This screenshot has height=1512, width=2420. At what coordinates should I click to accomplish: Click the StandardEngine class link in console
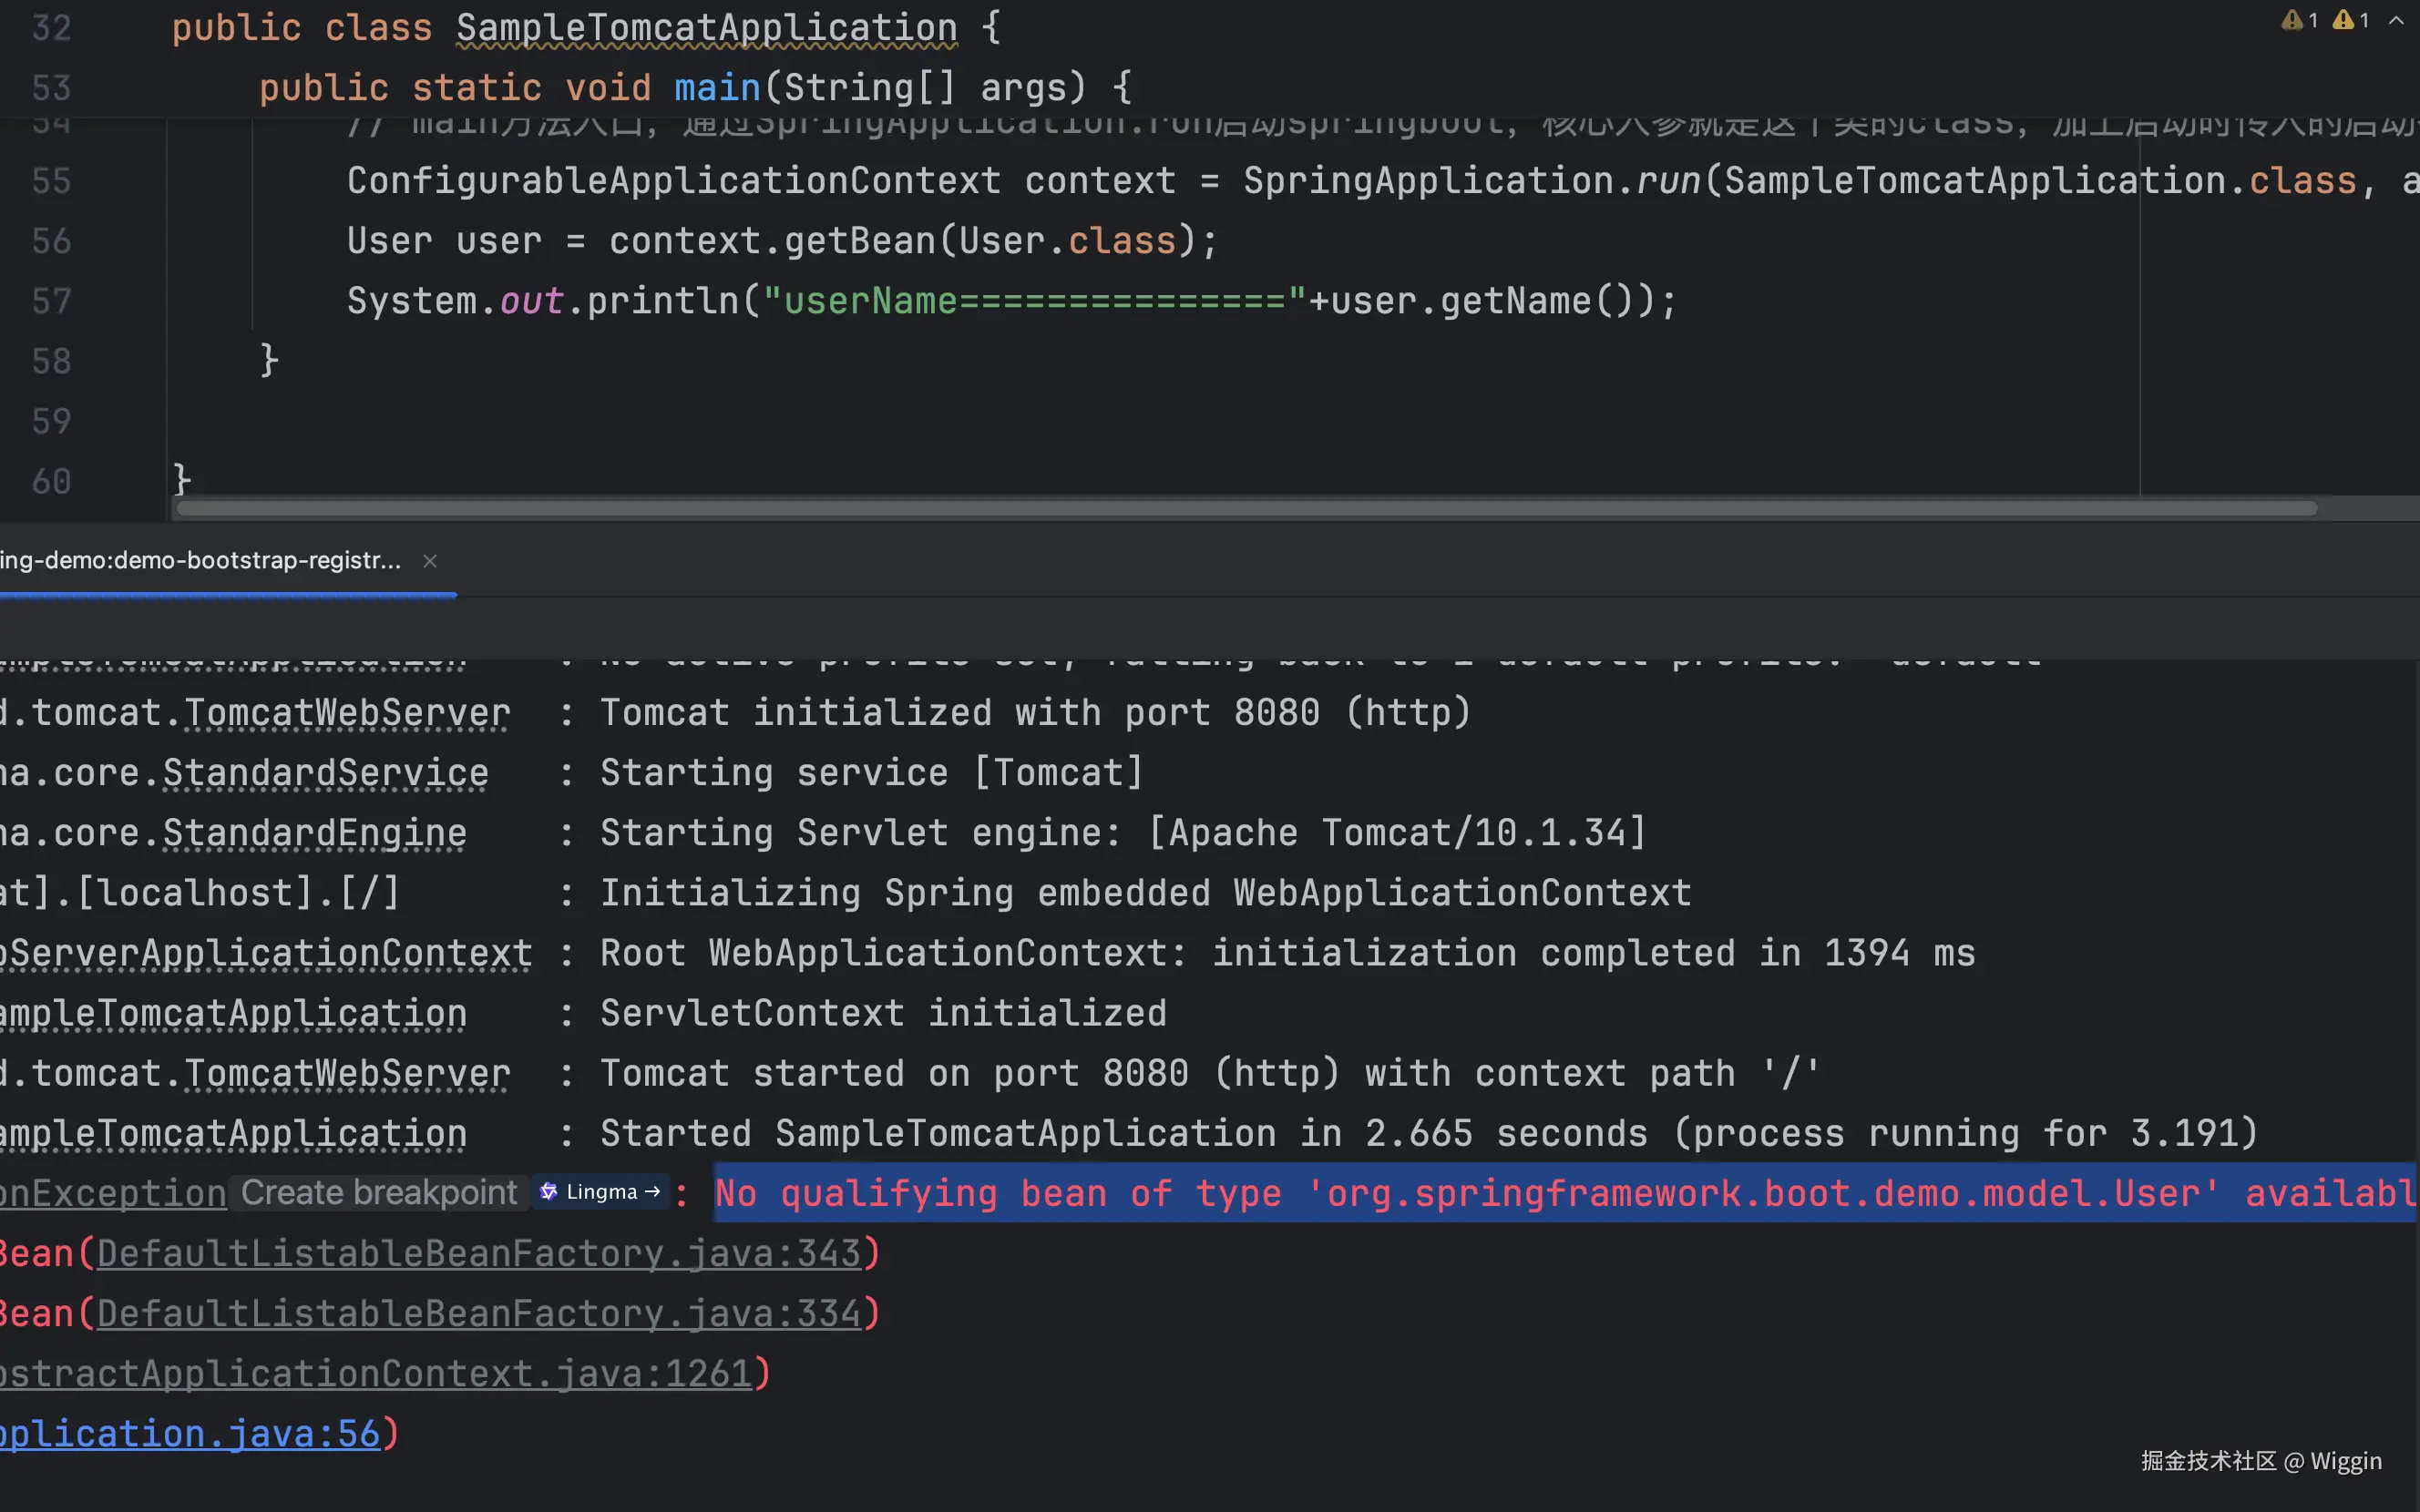(x=314, y=833)
